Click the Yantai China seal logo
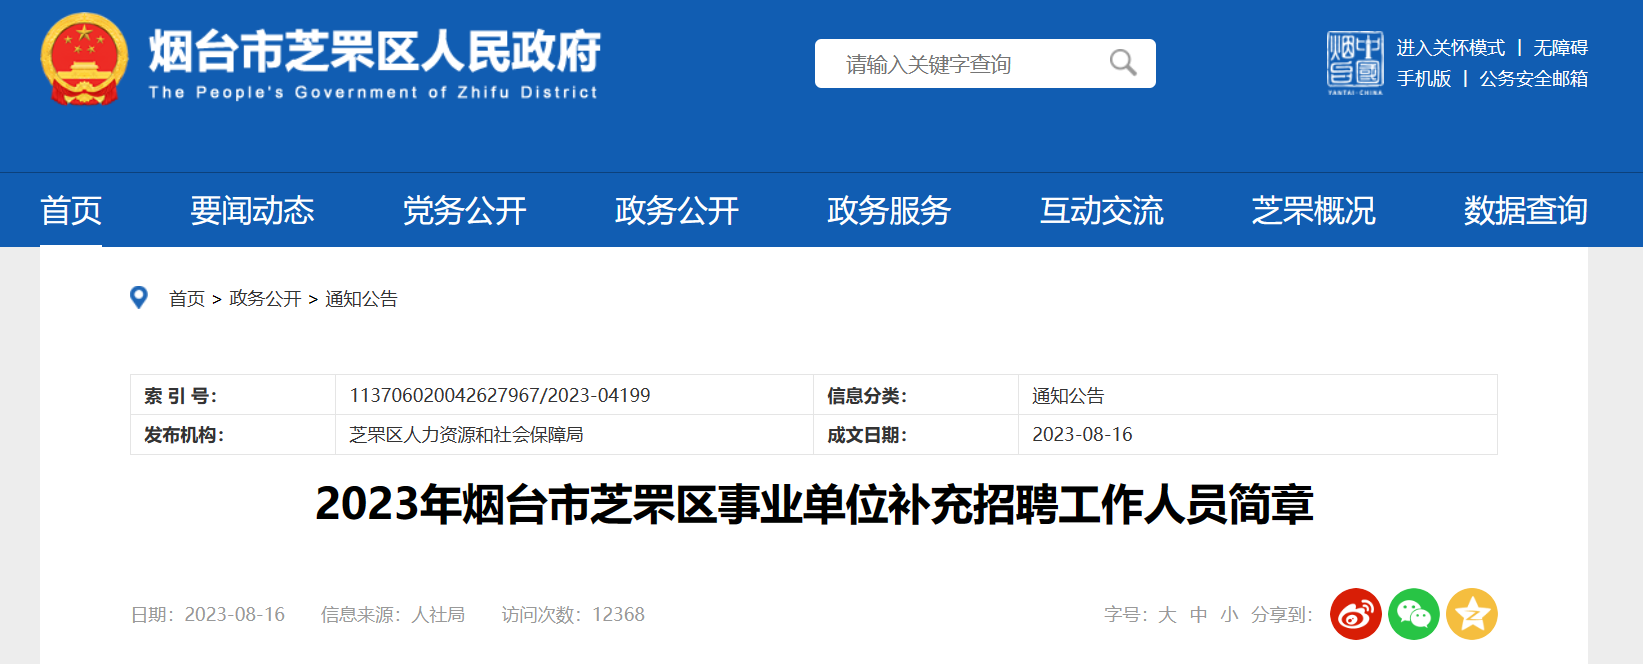The image size is (1643, 664). coord(1355,62)
